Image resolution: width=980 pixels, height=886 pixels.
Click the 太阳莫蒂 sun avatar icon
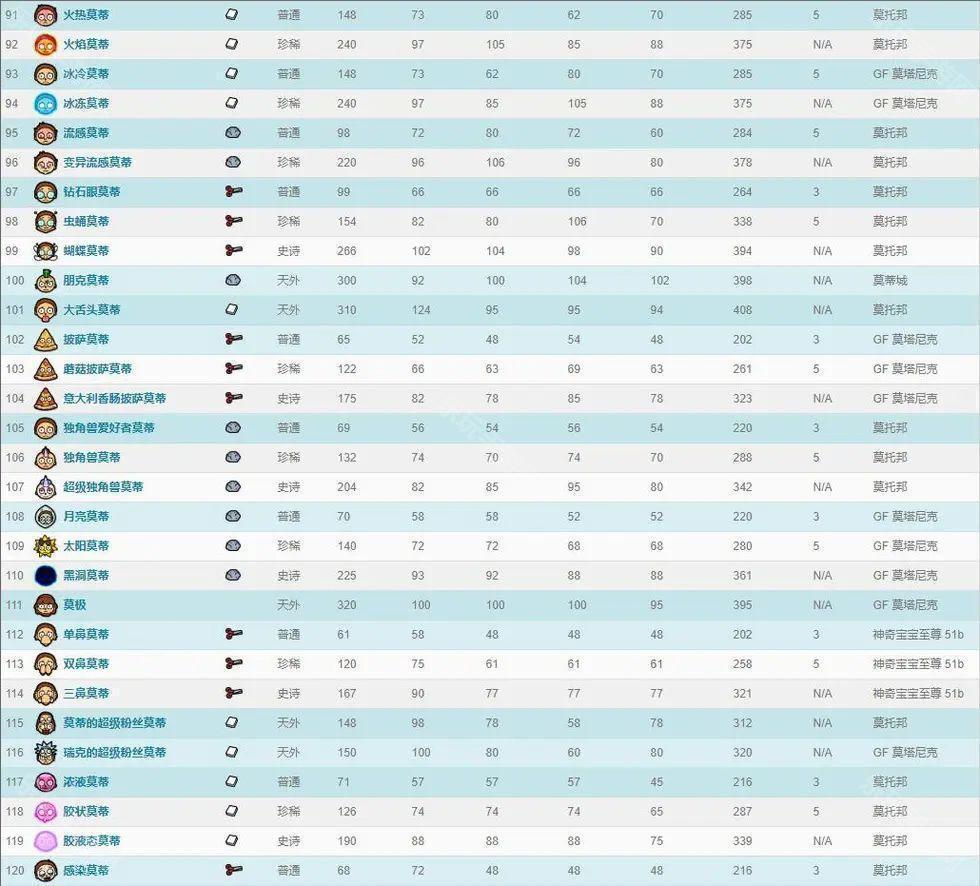point(45,546)
